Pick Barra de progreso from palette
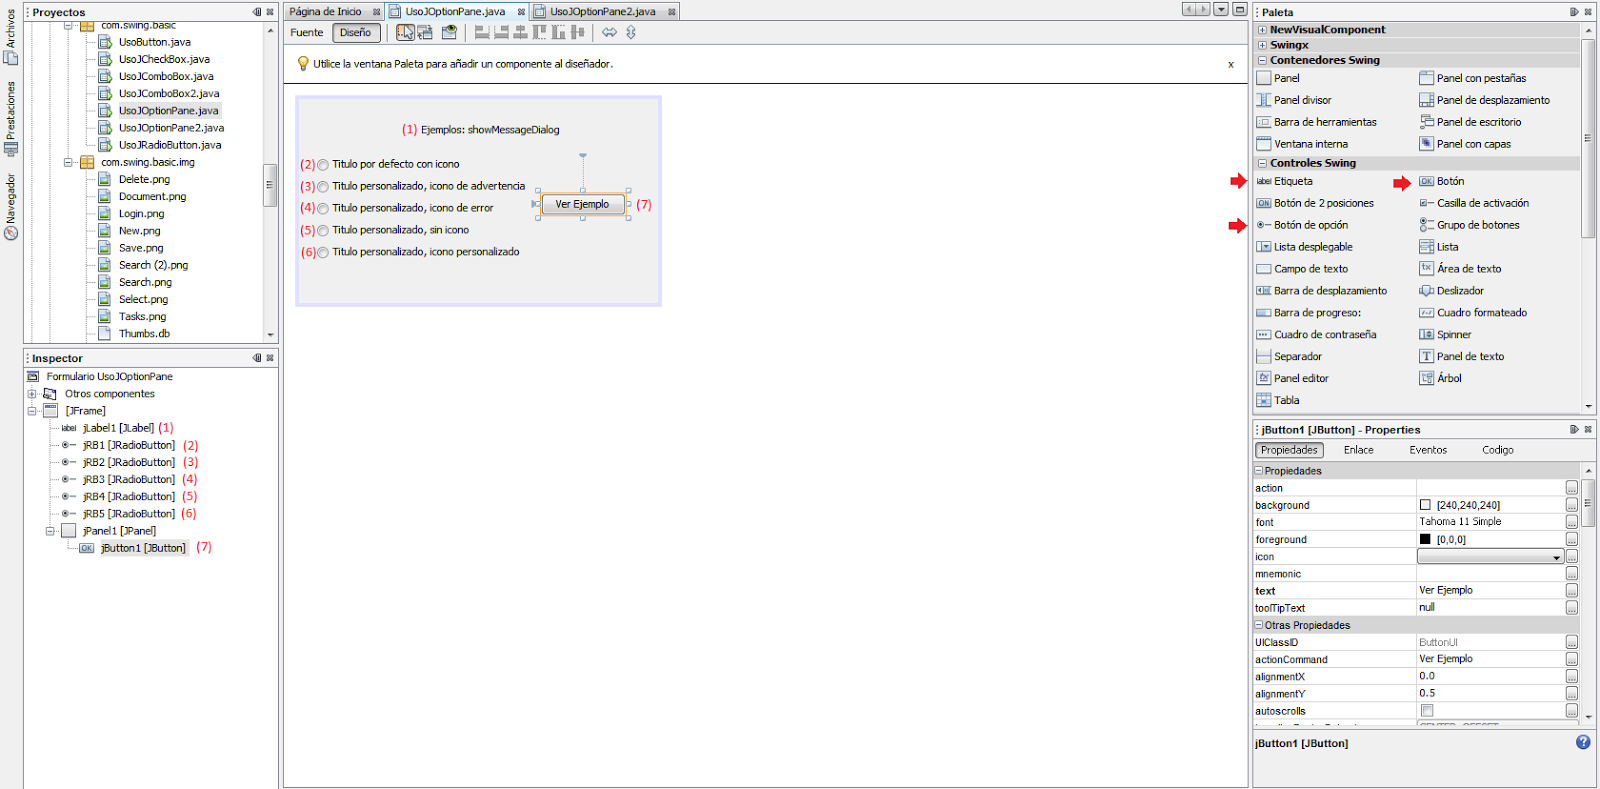This screenshot has width=1600, height=789. click(1309, 313)
